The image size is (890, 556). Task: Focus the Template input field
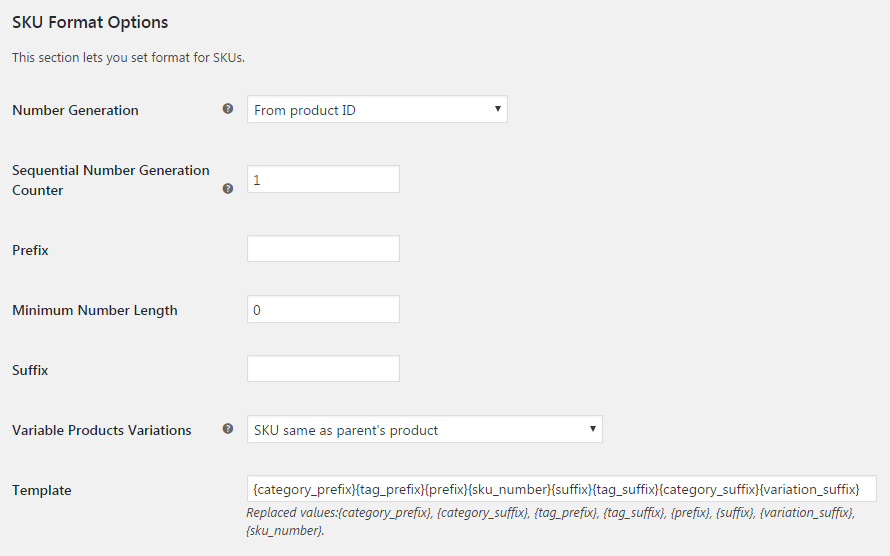click(x=561, y=488)
